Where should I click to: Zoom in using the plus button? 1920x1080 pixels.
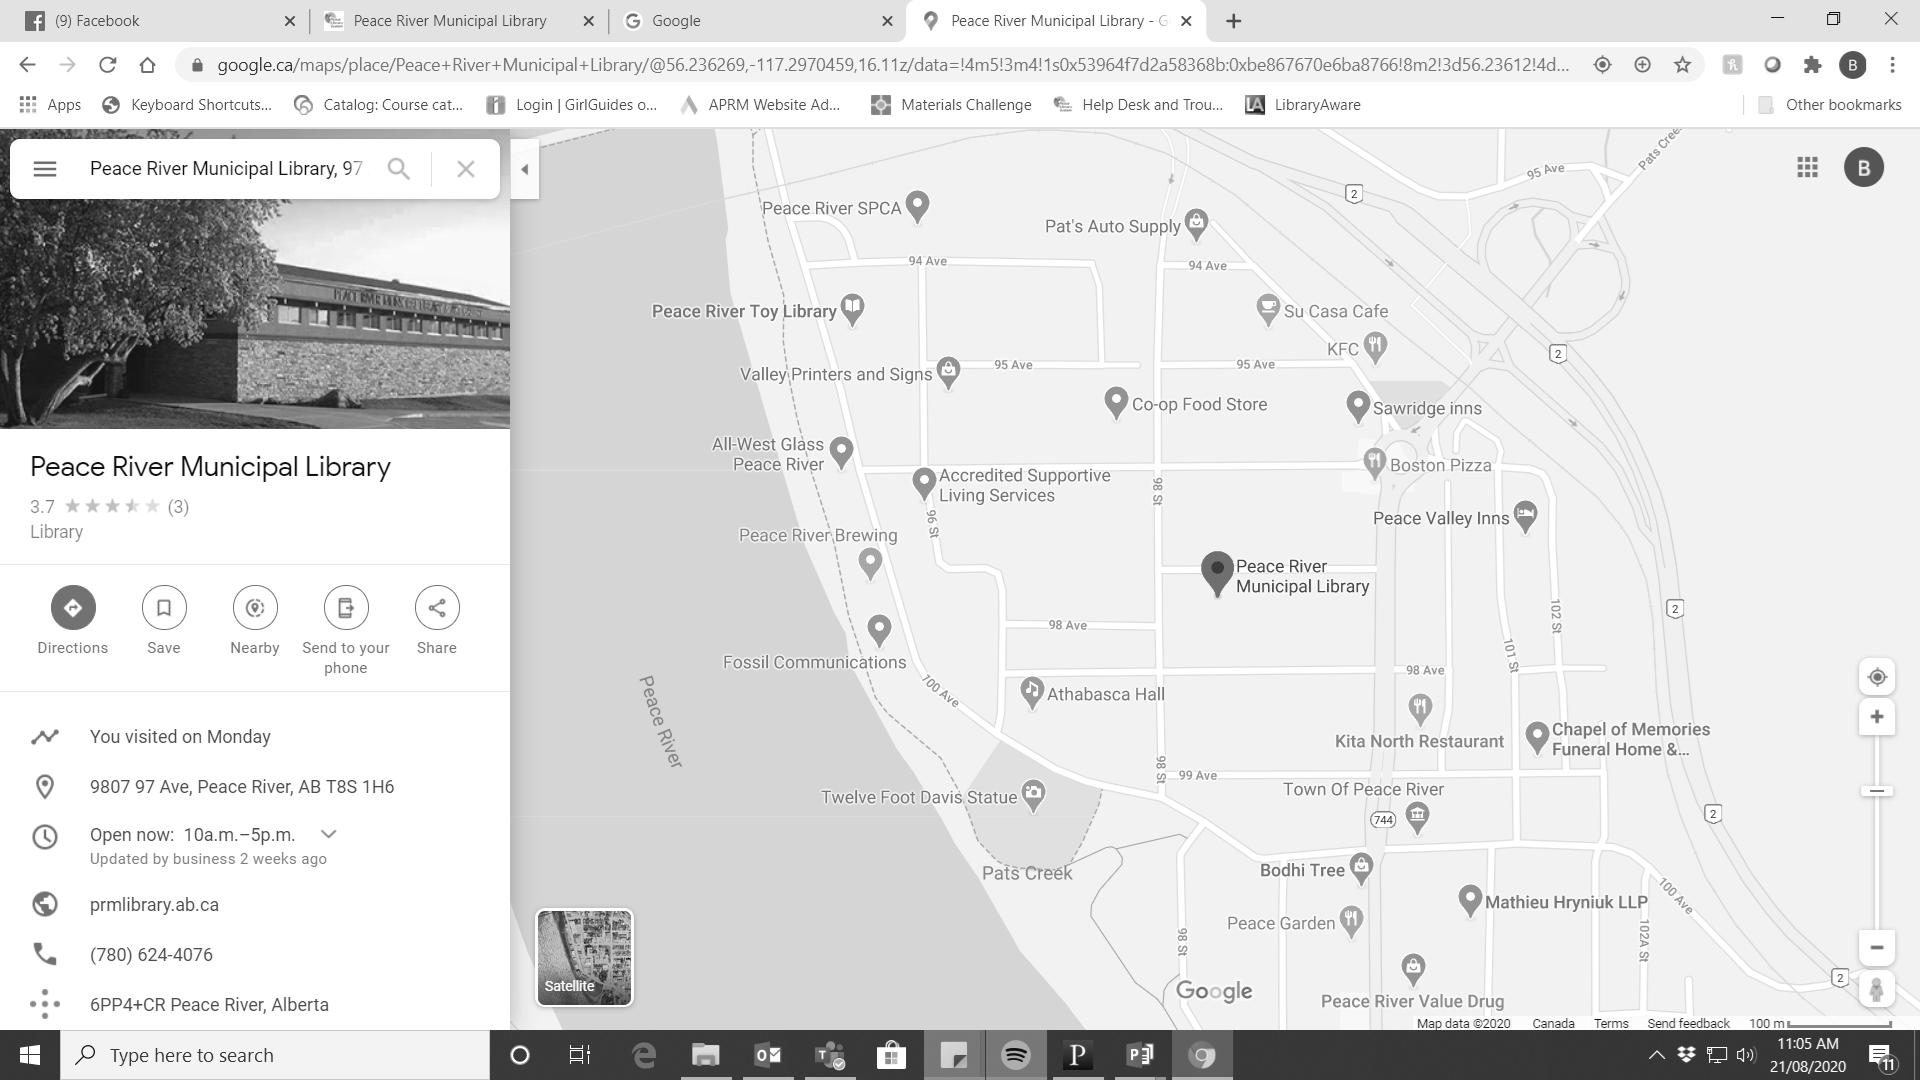point(1877,717)
